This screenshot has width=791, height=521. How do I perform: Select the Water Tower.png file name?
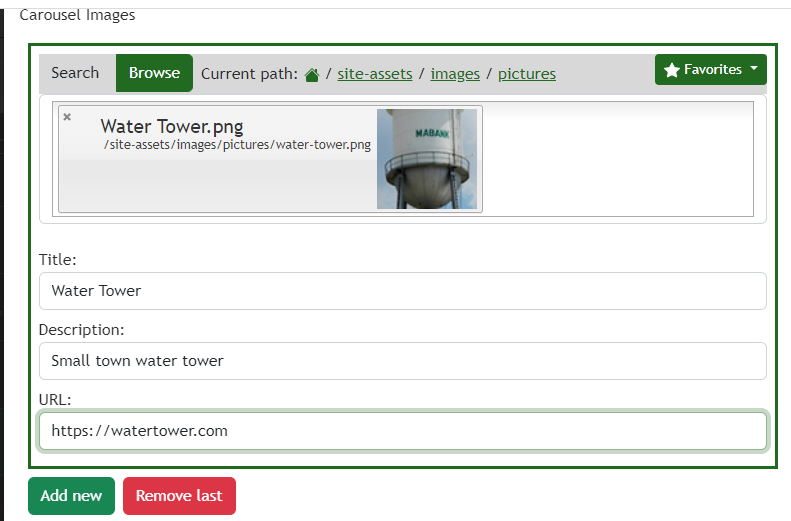click(x=171, y=127)
